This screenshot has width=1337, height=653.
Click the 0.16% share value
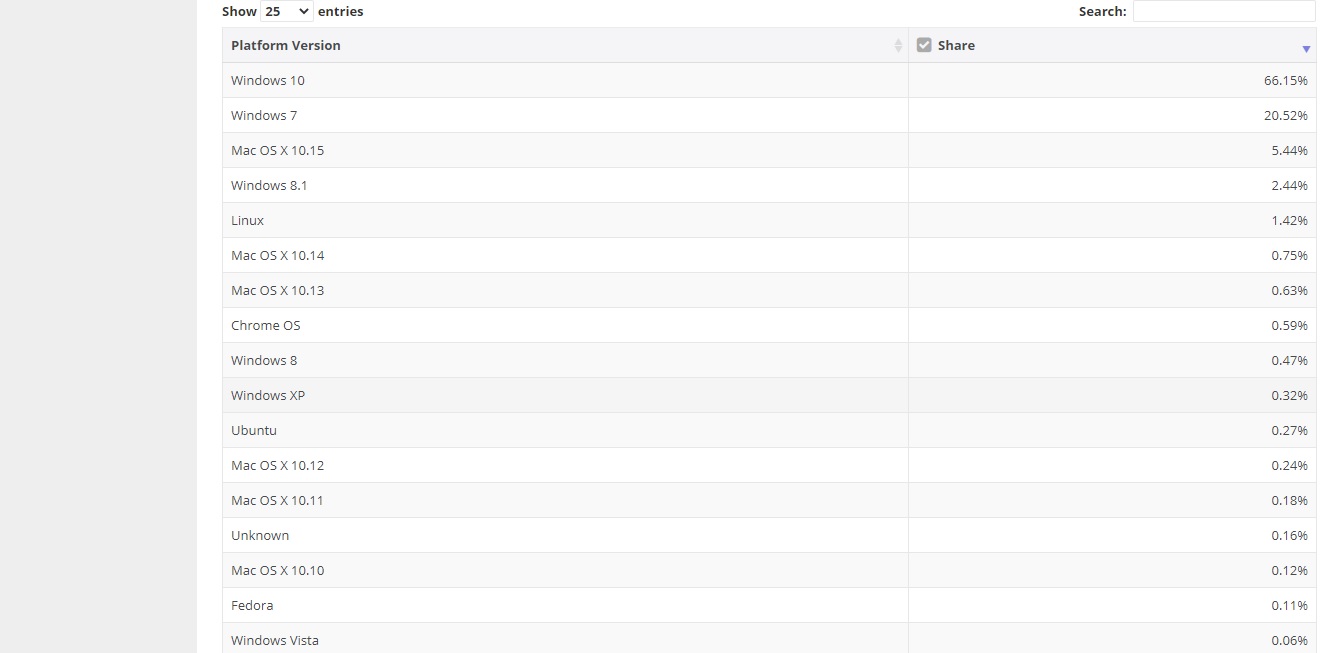[1290, 535]
